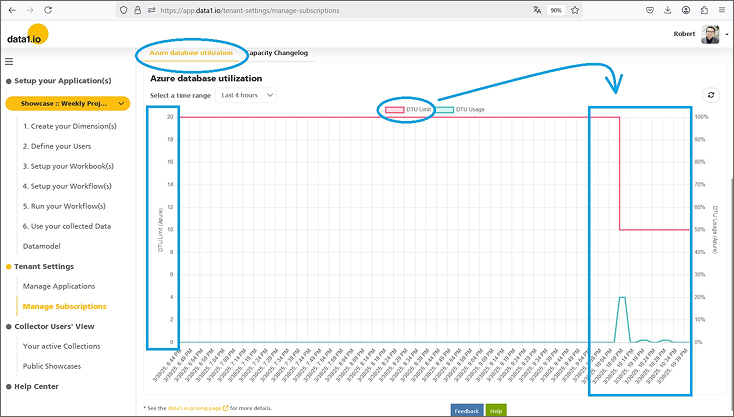
Task: Refresh the utilization chart
Action: coord(711,95)
